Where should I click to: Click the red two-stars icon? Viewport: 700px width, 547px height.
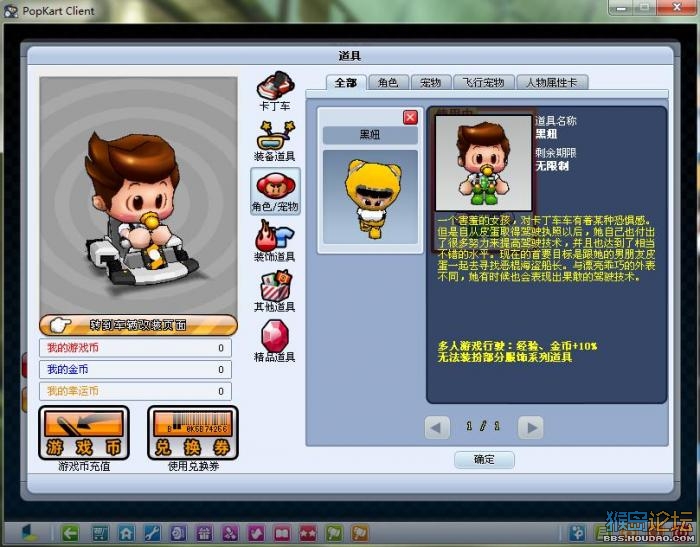click(x=308, y=533)
